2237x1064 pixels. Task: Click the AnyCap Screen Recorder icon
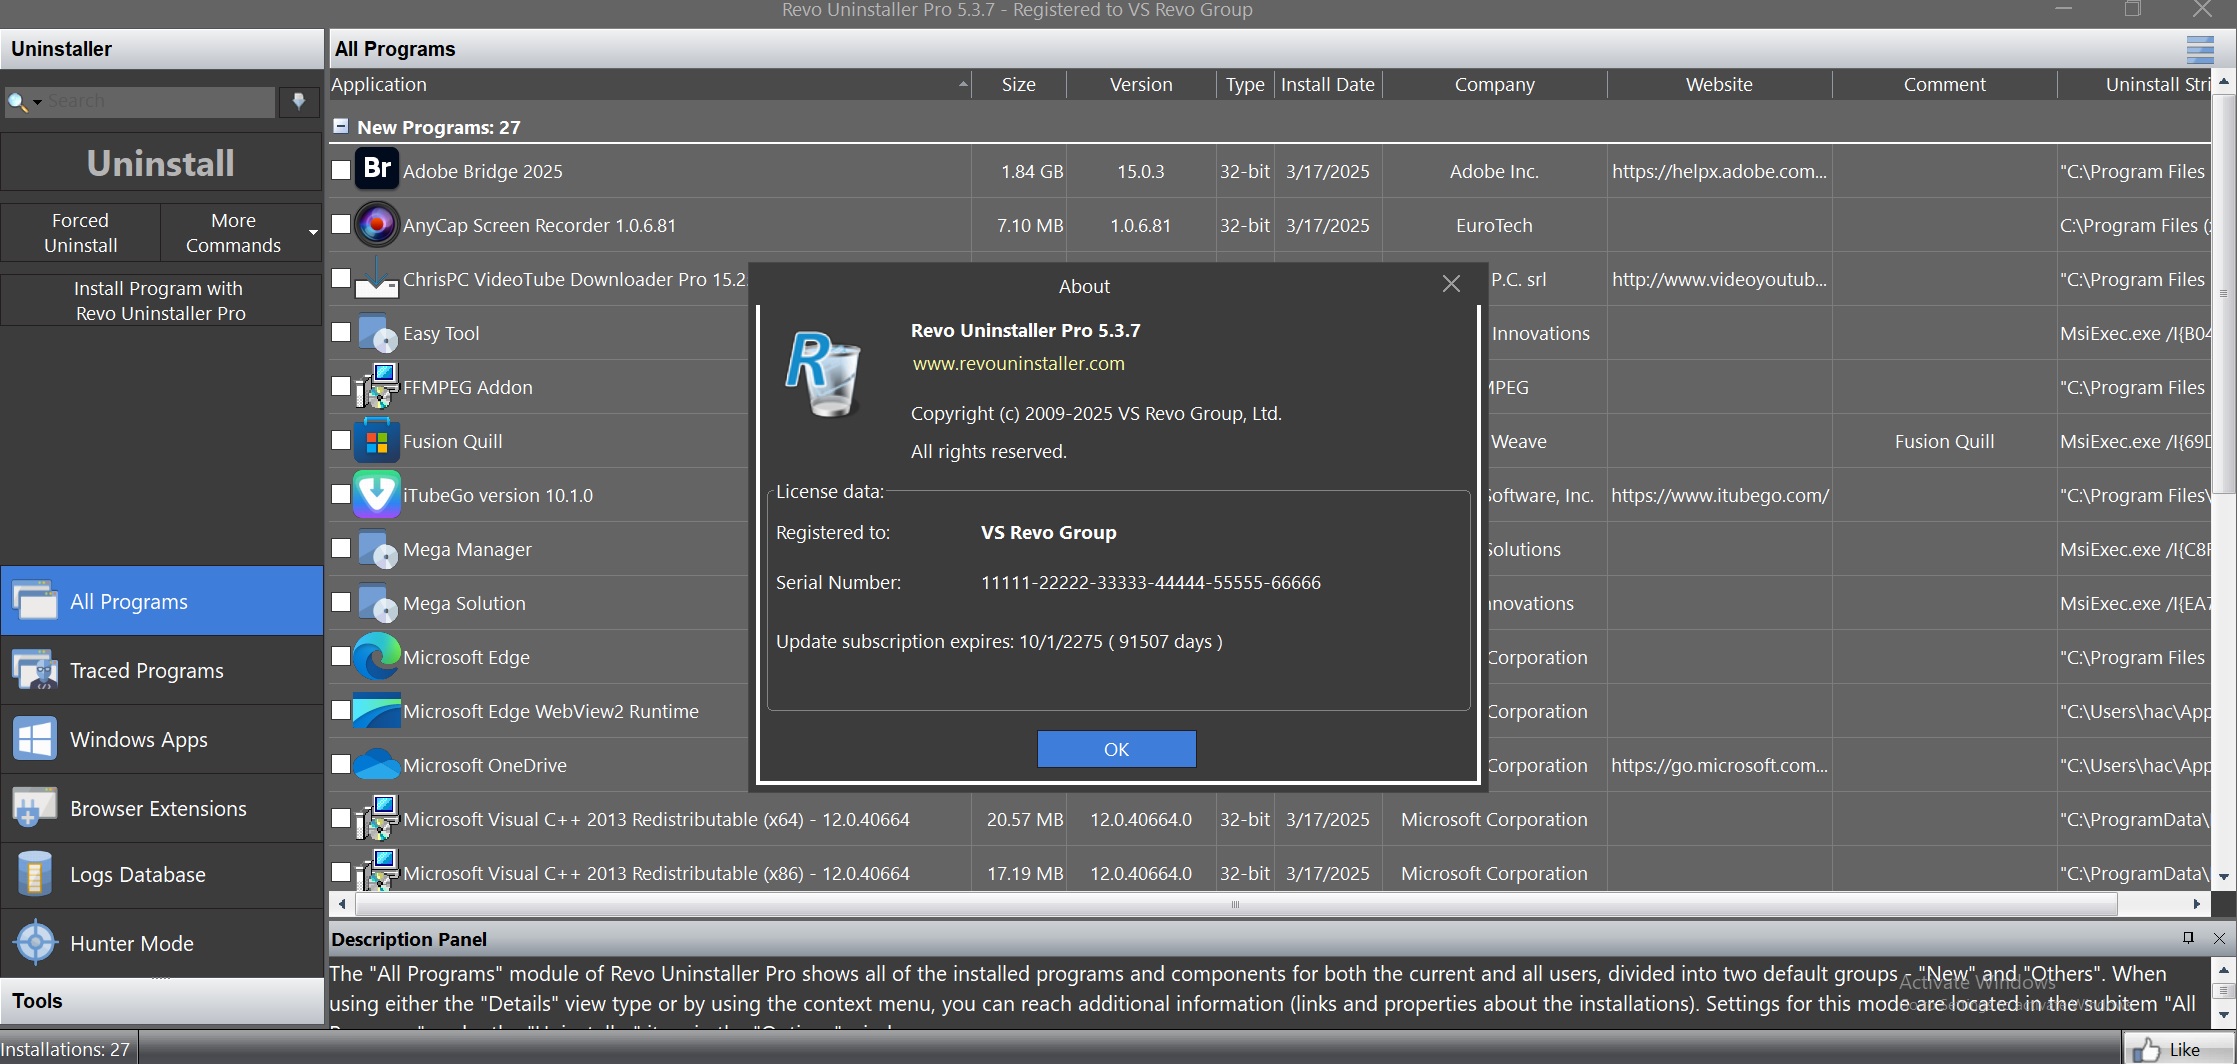click(377, 224)
